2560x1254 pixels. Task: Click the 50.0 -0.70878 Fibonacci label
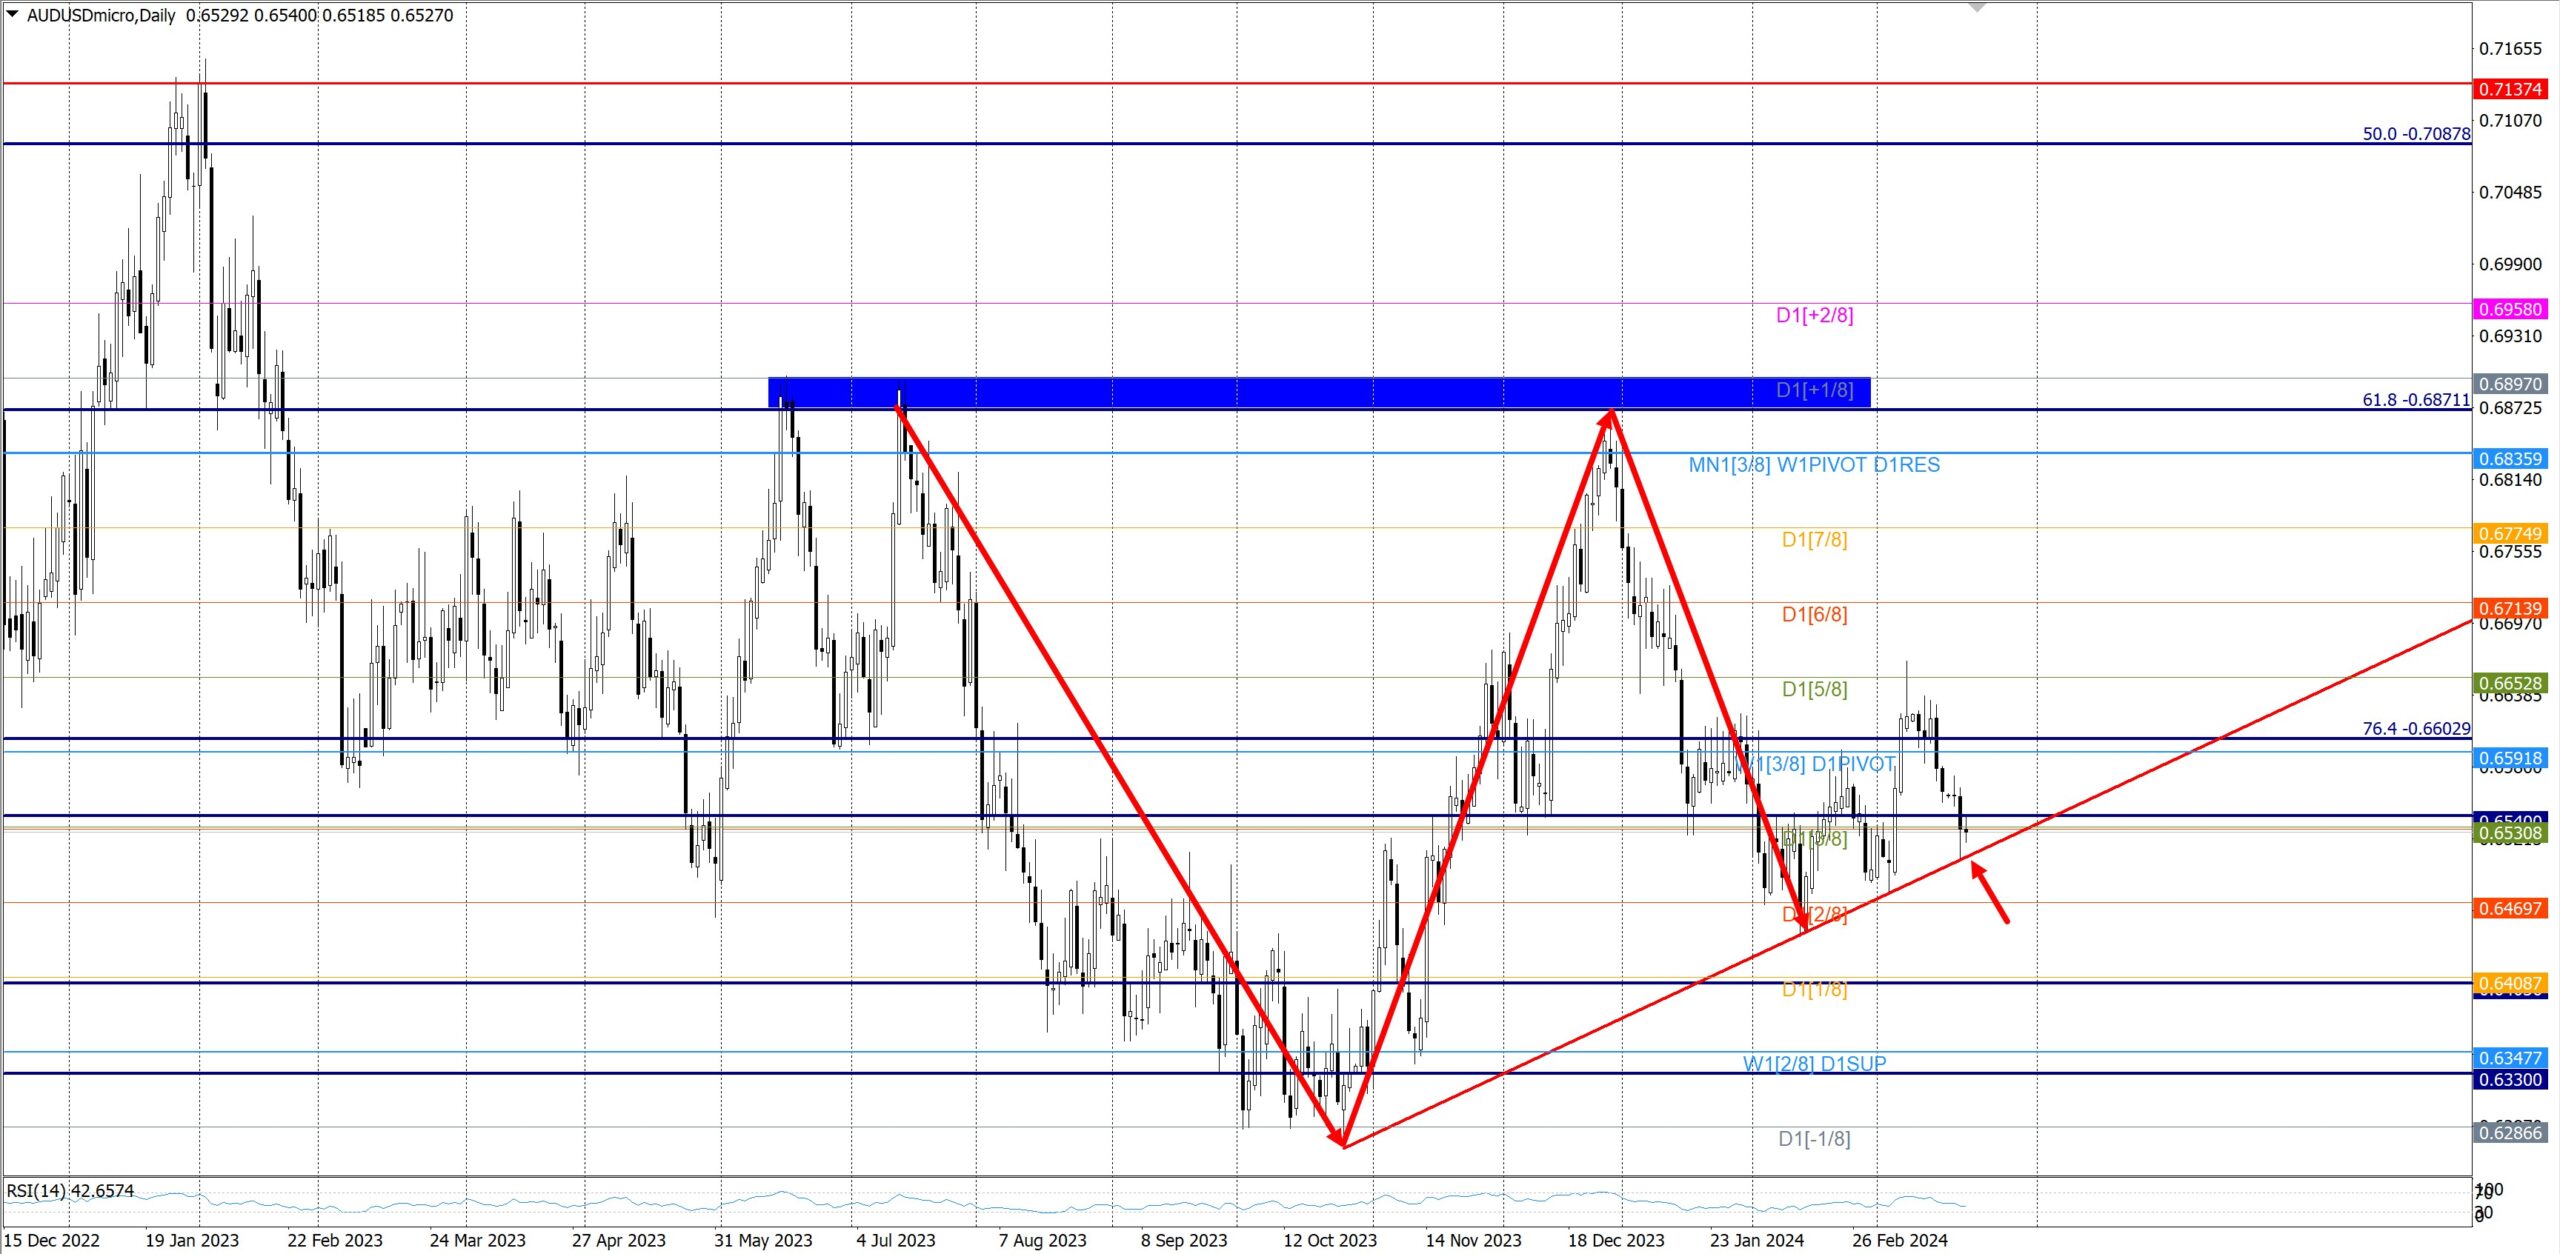(2415, 134)
